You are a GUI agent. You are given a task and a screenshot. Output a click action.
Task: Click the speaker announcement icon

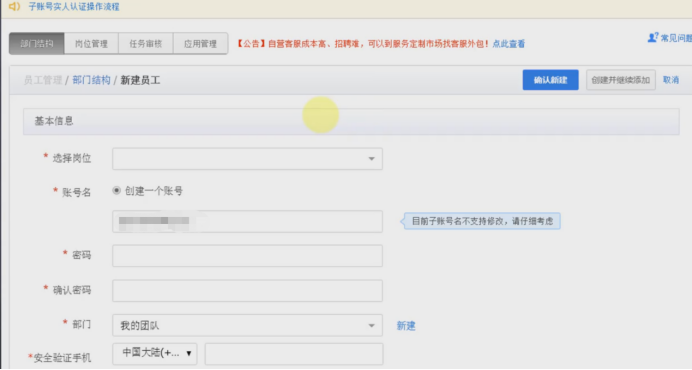pyautogui.click(x=15, y=7)
